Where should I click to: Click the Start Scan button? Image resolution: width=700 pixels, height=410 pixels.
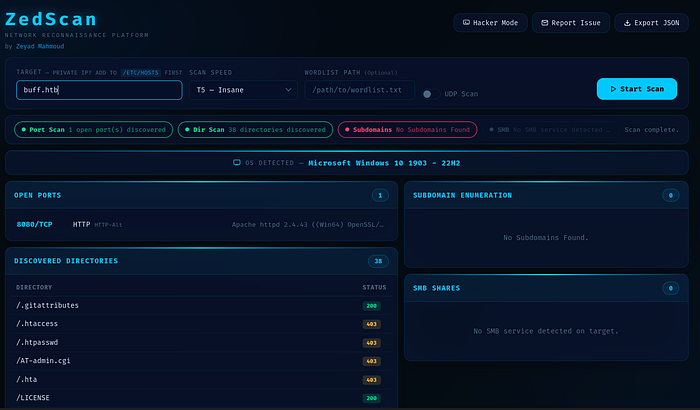point(637,89)
